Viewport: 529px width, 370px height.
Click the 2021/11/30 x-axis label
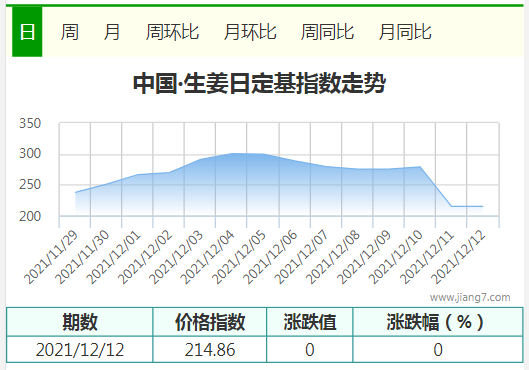coord(82,257)
